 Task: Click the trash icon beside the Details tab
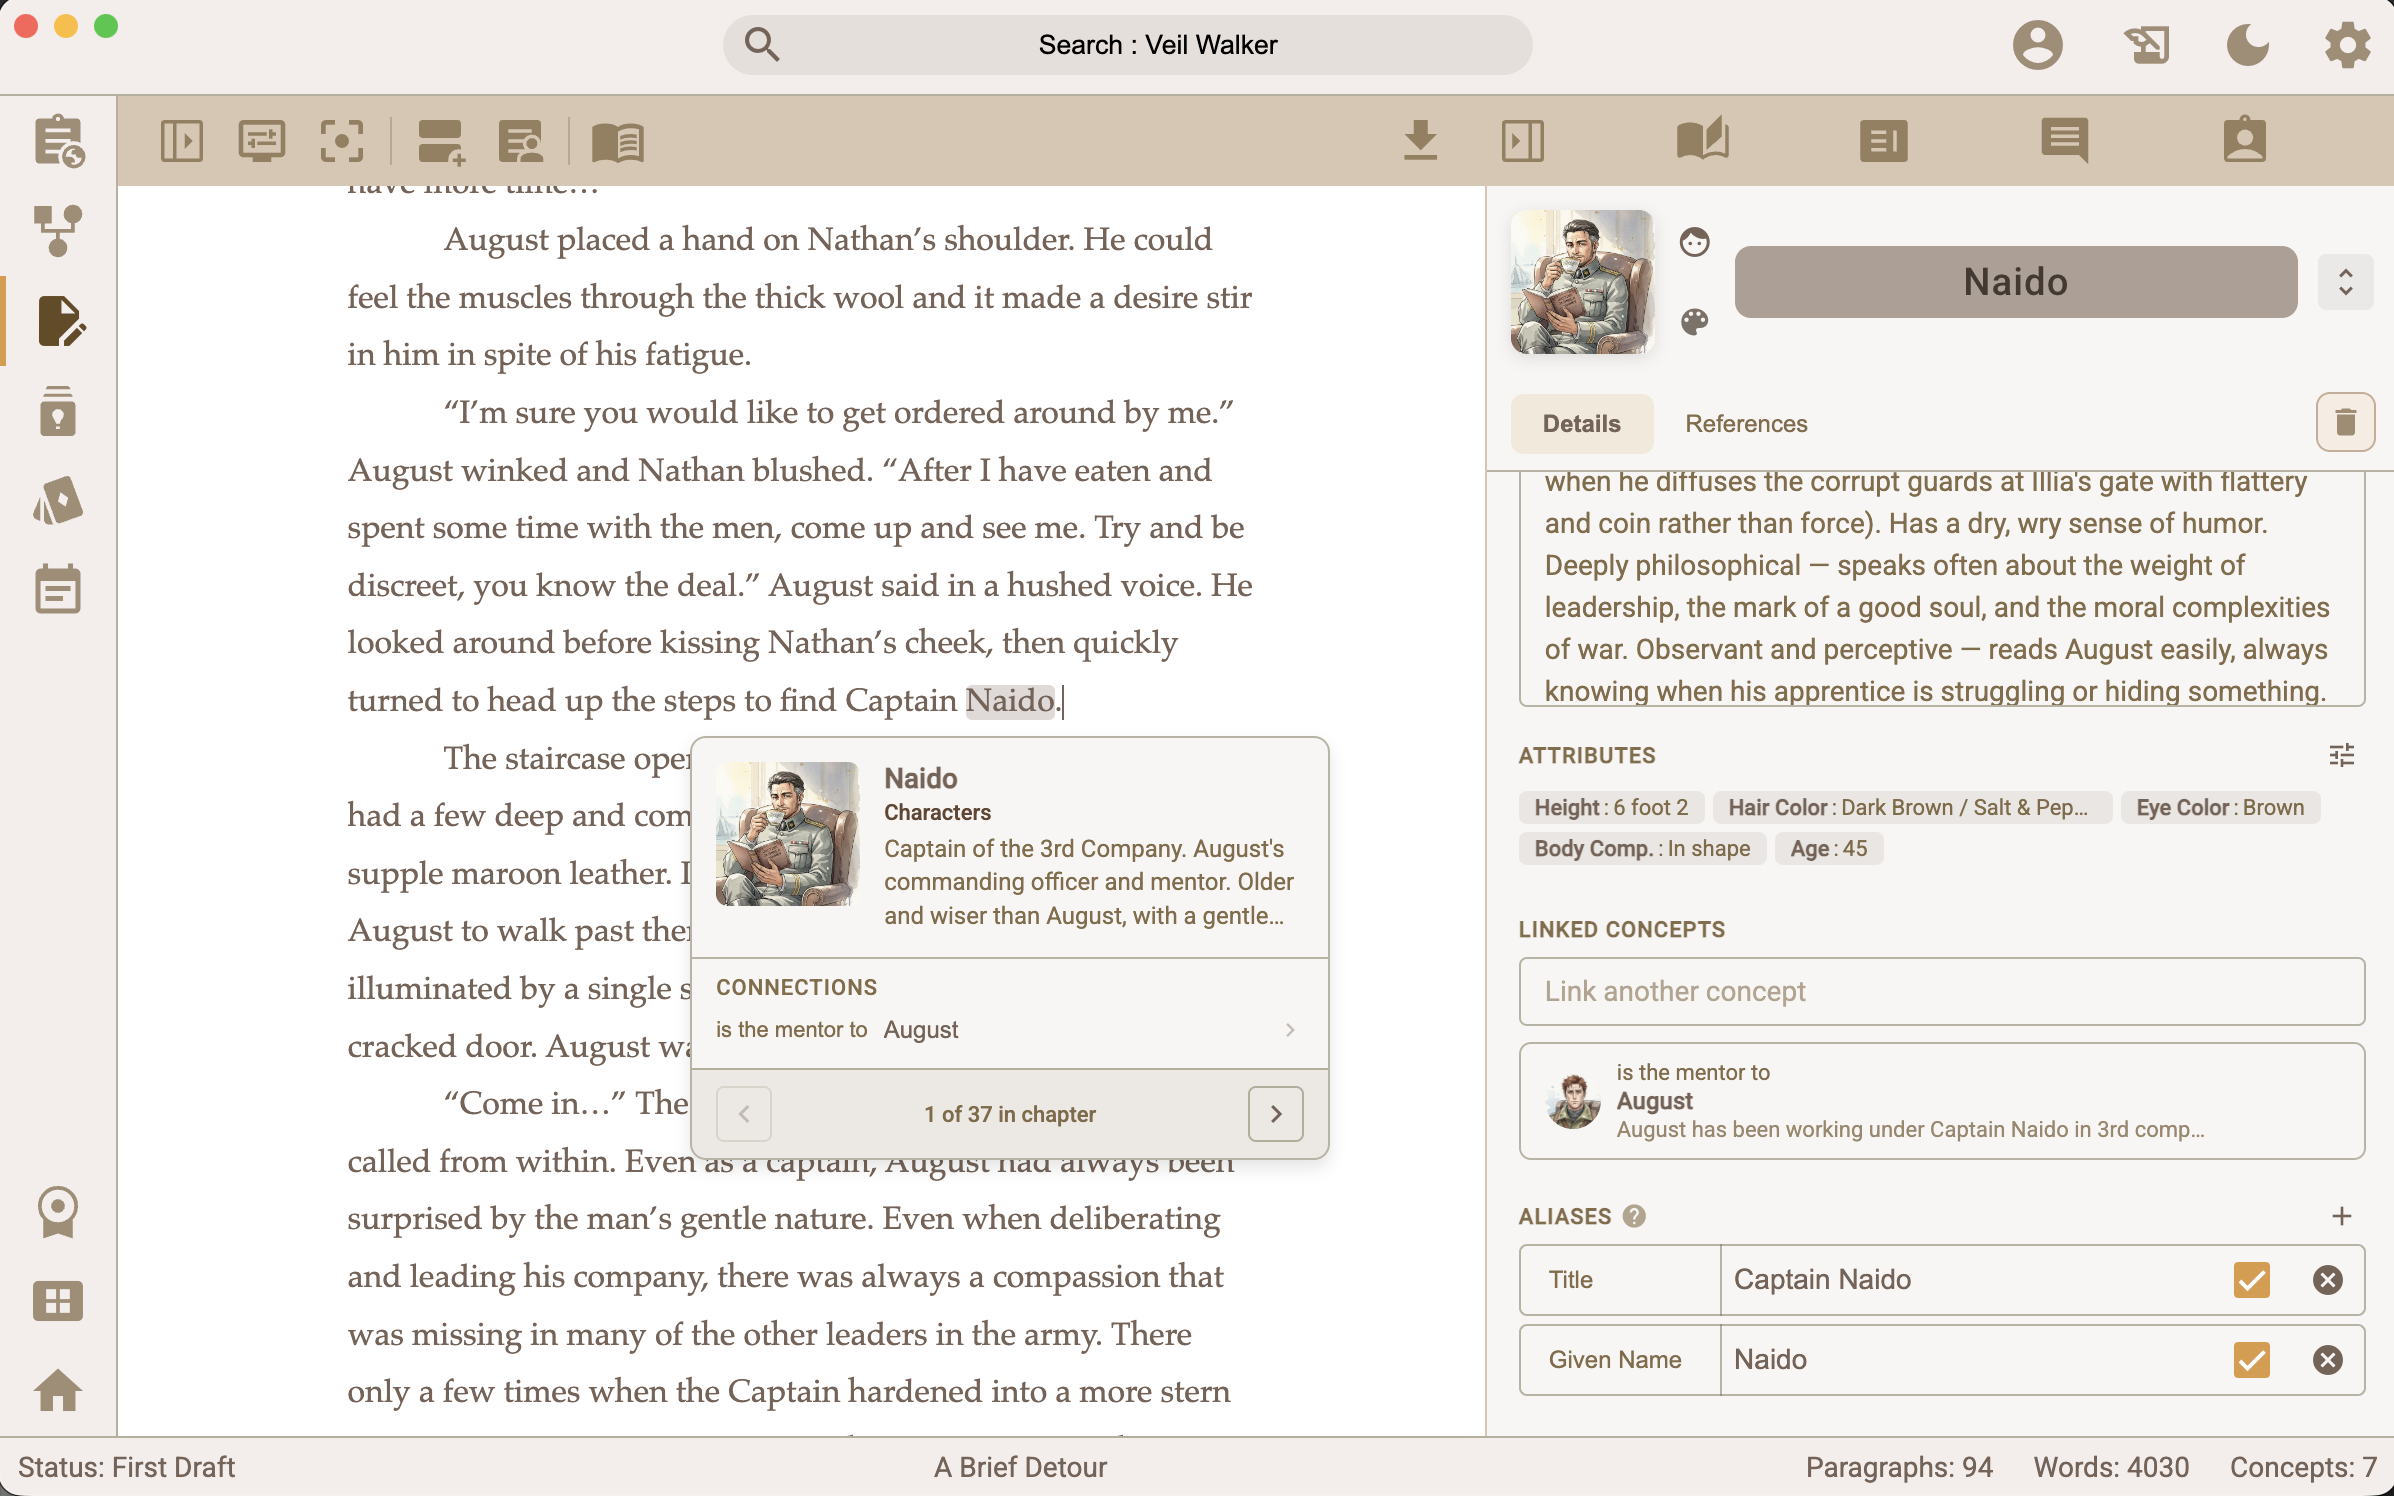pyautogui.click(x=2345, y=421)
